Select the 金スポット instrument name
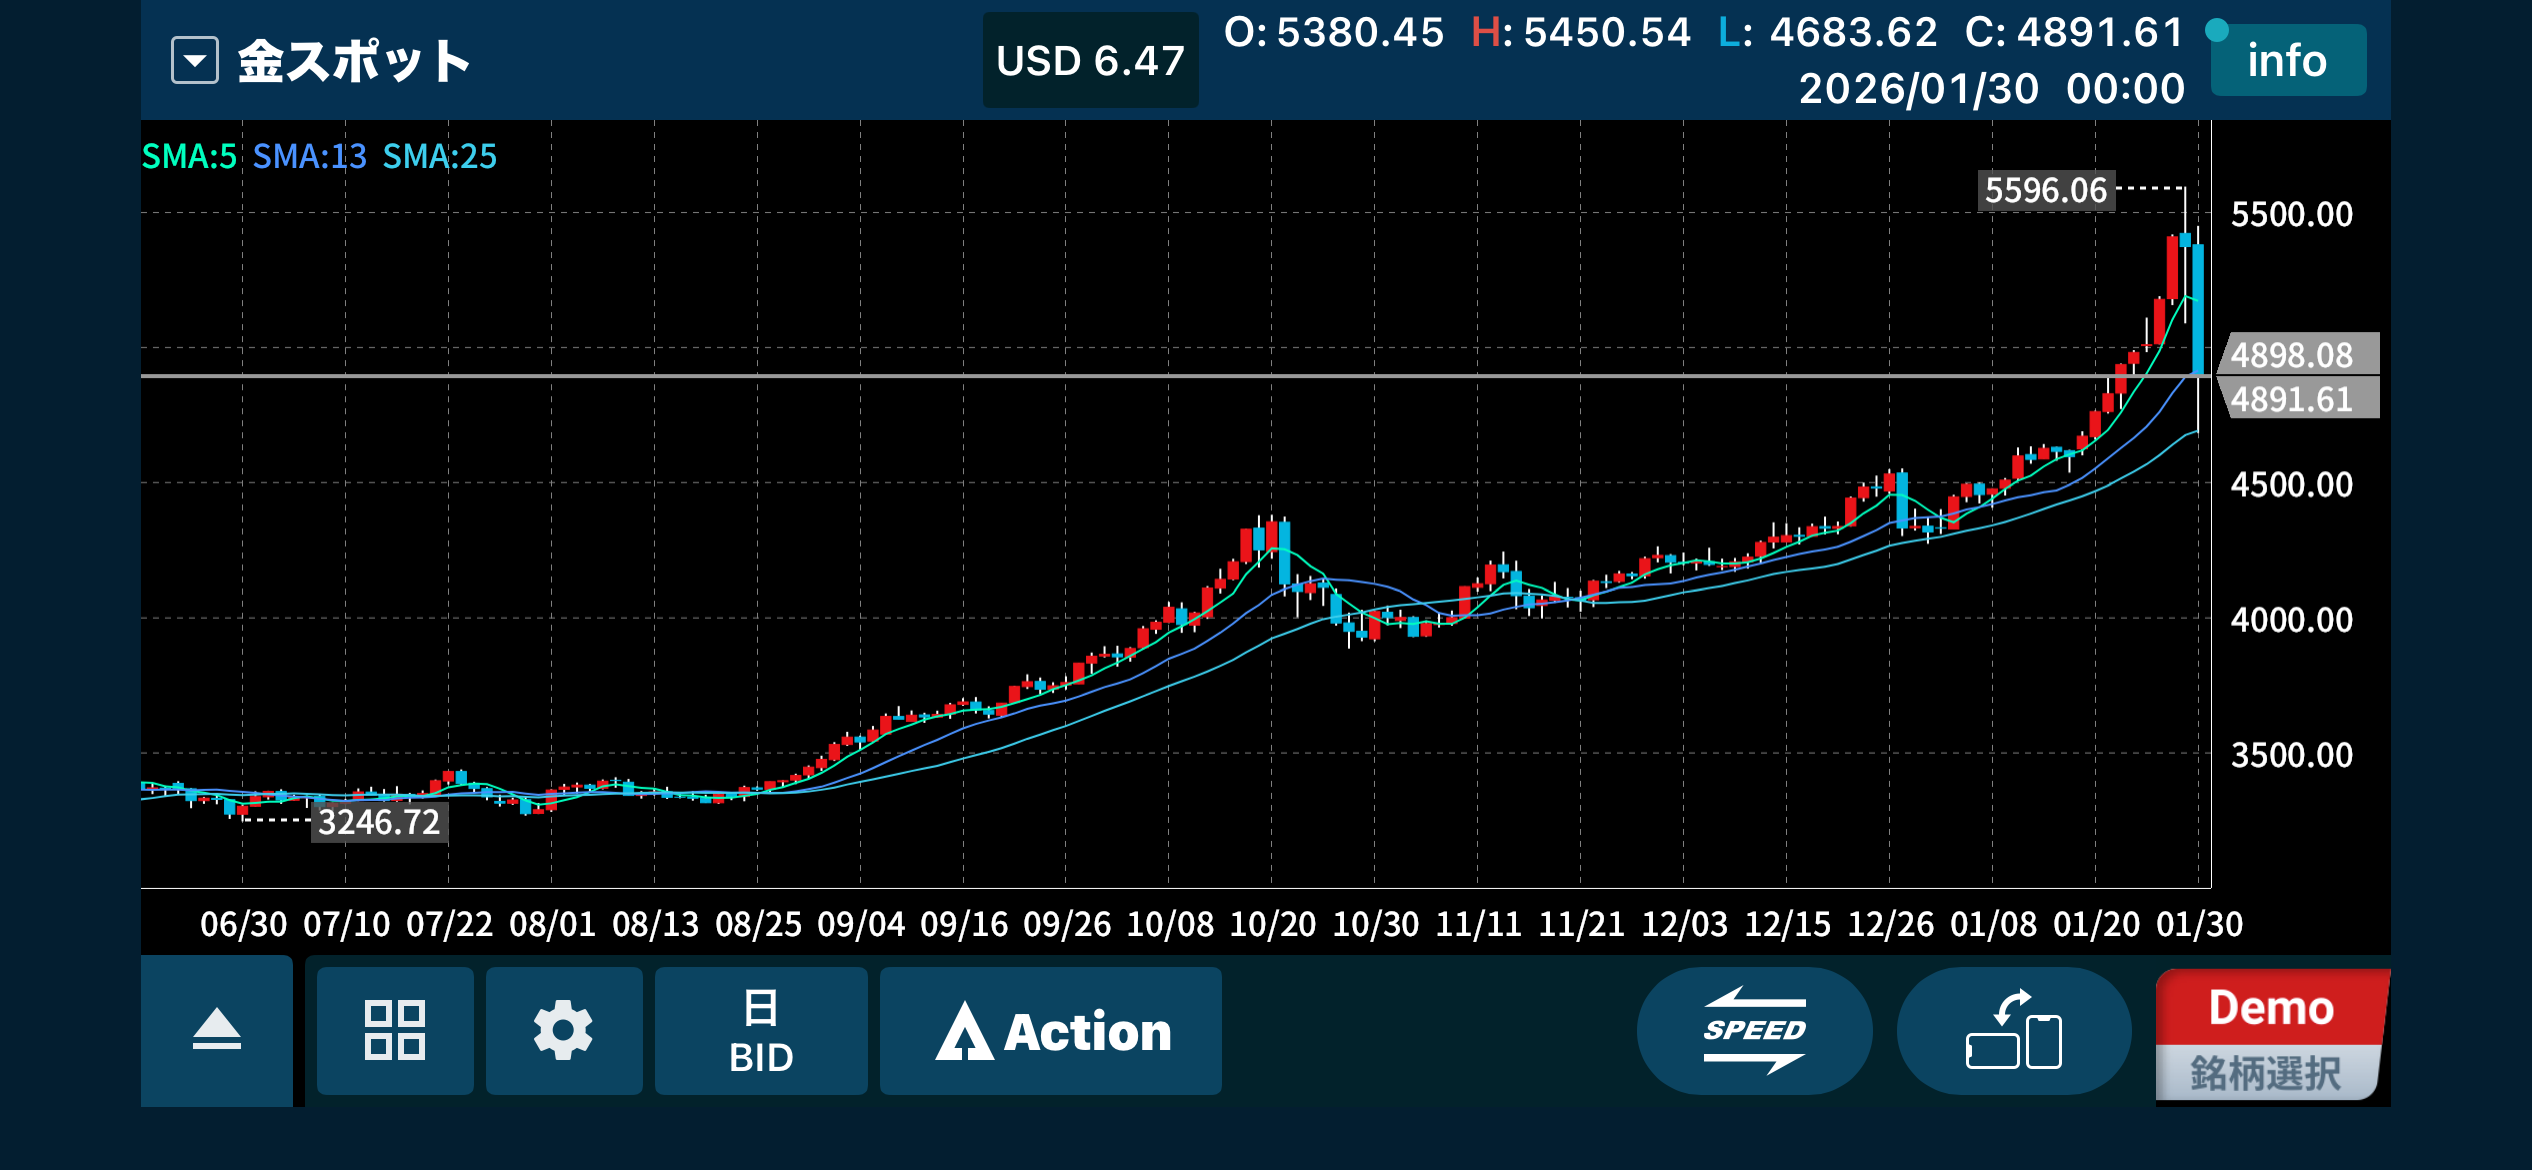Screen dimensions: 2532x1170 pyautogui.click(x=354, y=61)
